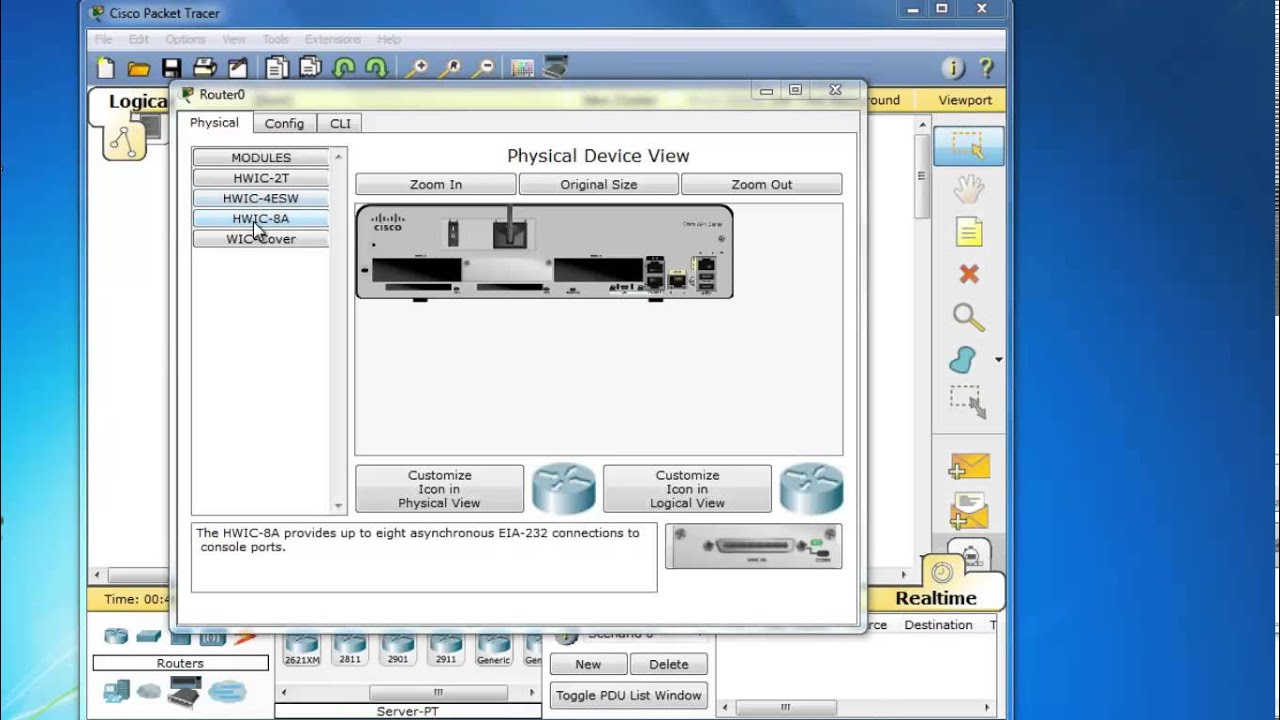Switch to the CLI tab
This screenshot has width=1280, height=720.
click(340, 123)
